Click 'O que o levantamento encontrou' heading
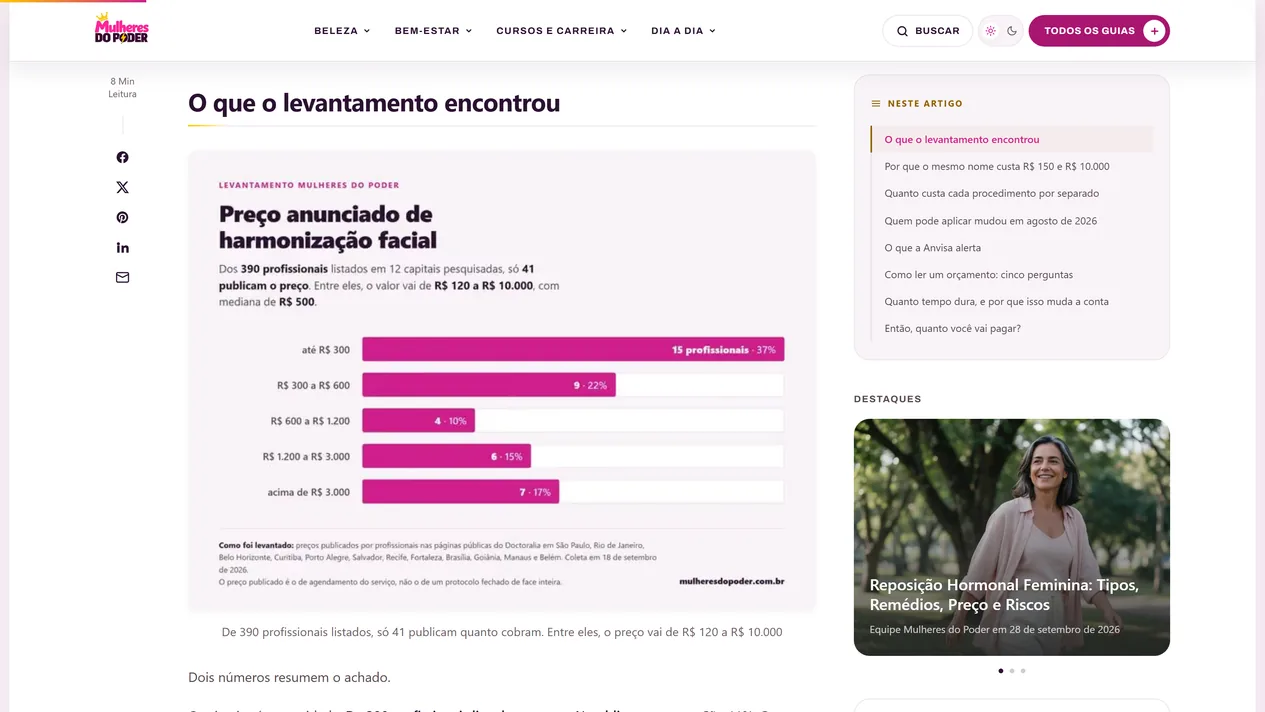1265x712 pixels. (x=374, y=103)
